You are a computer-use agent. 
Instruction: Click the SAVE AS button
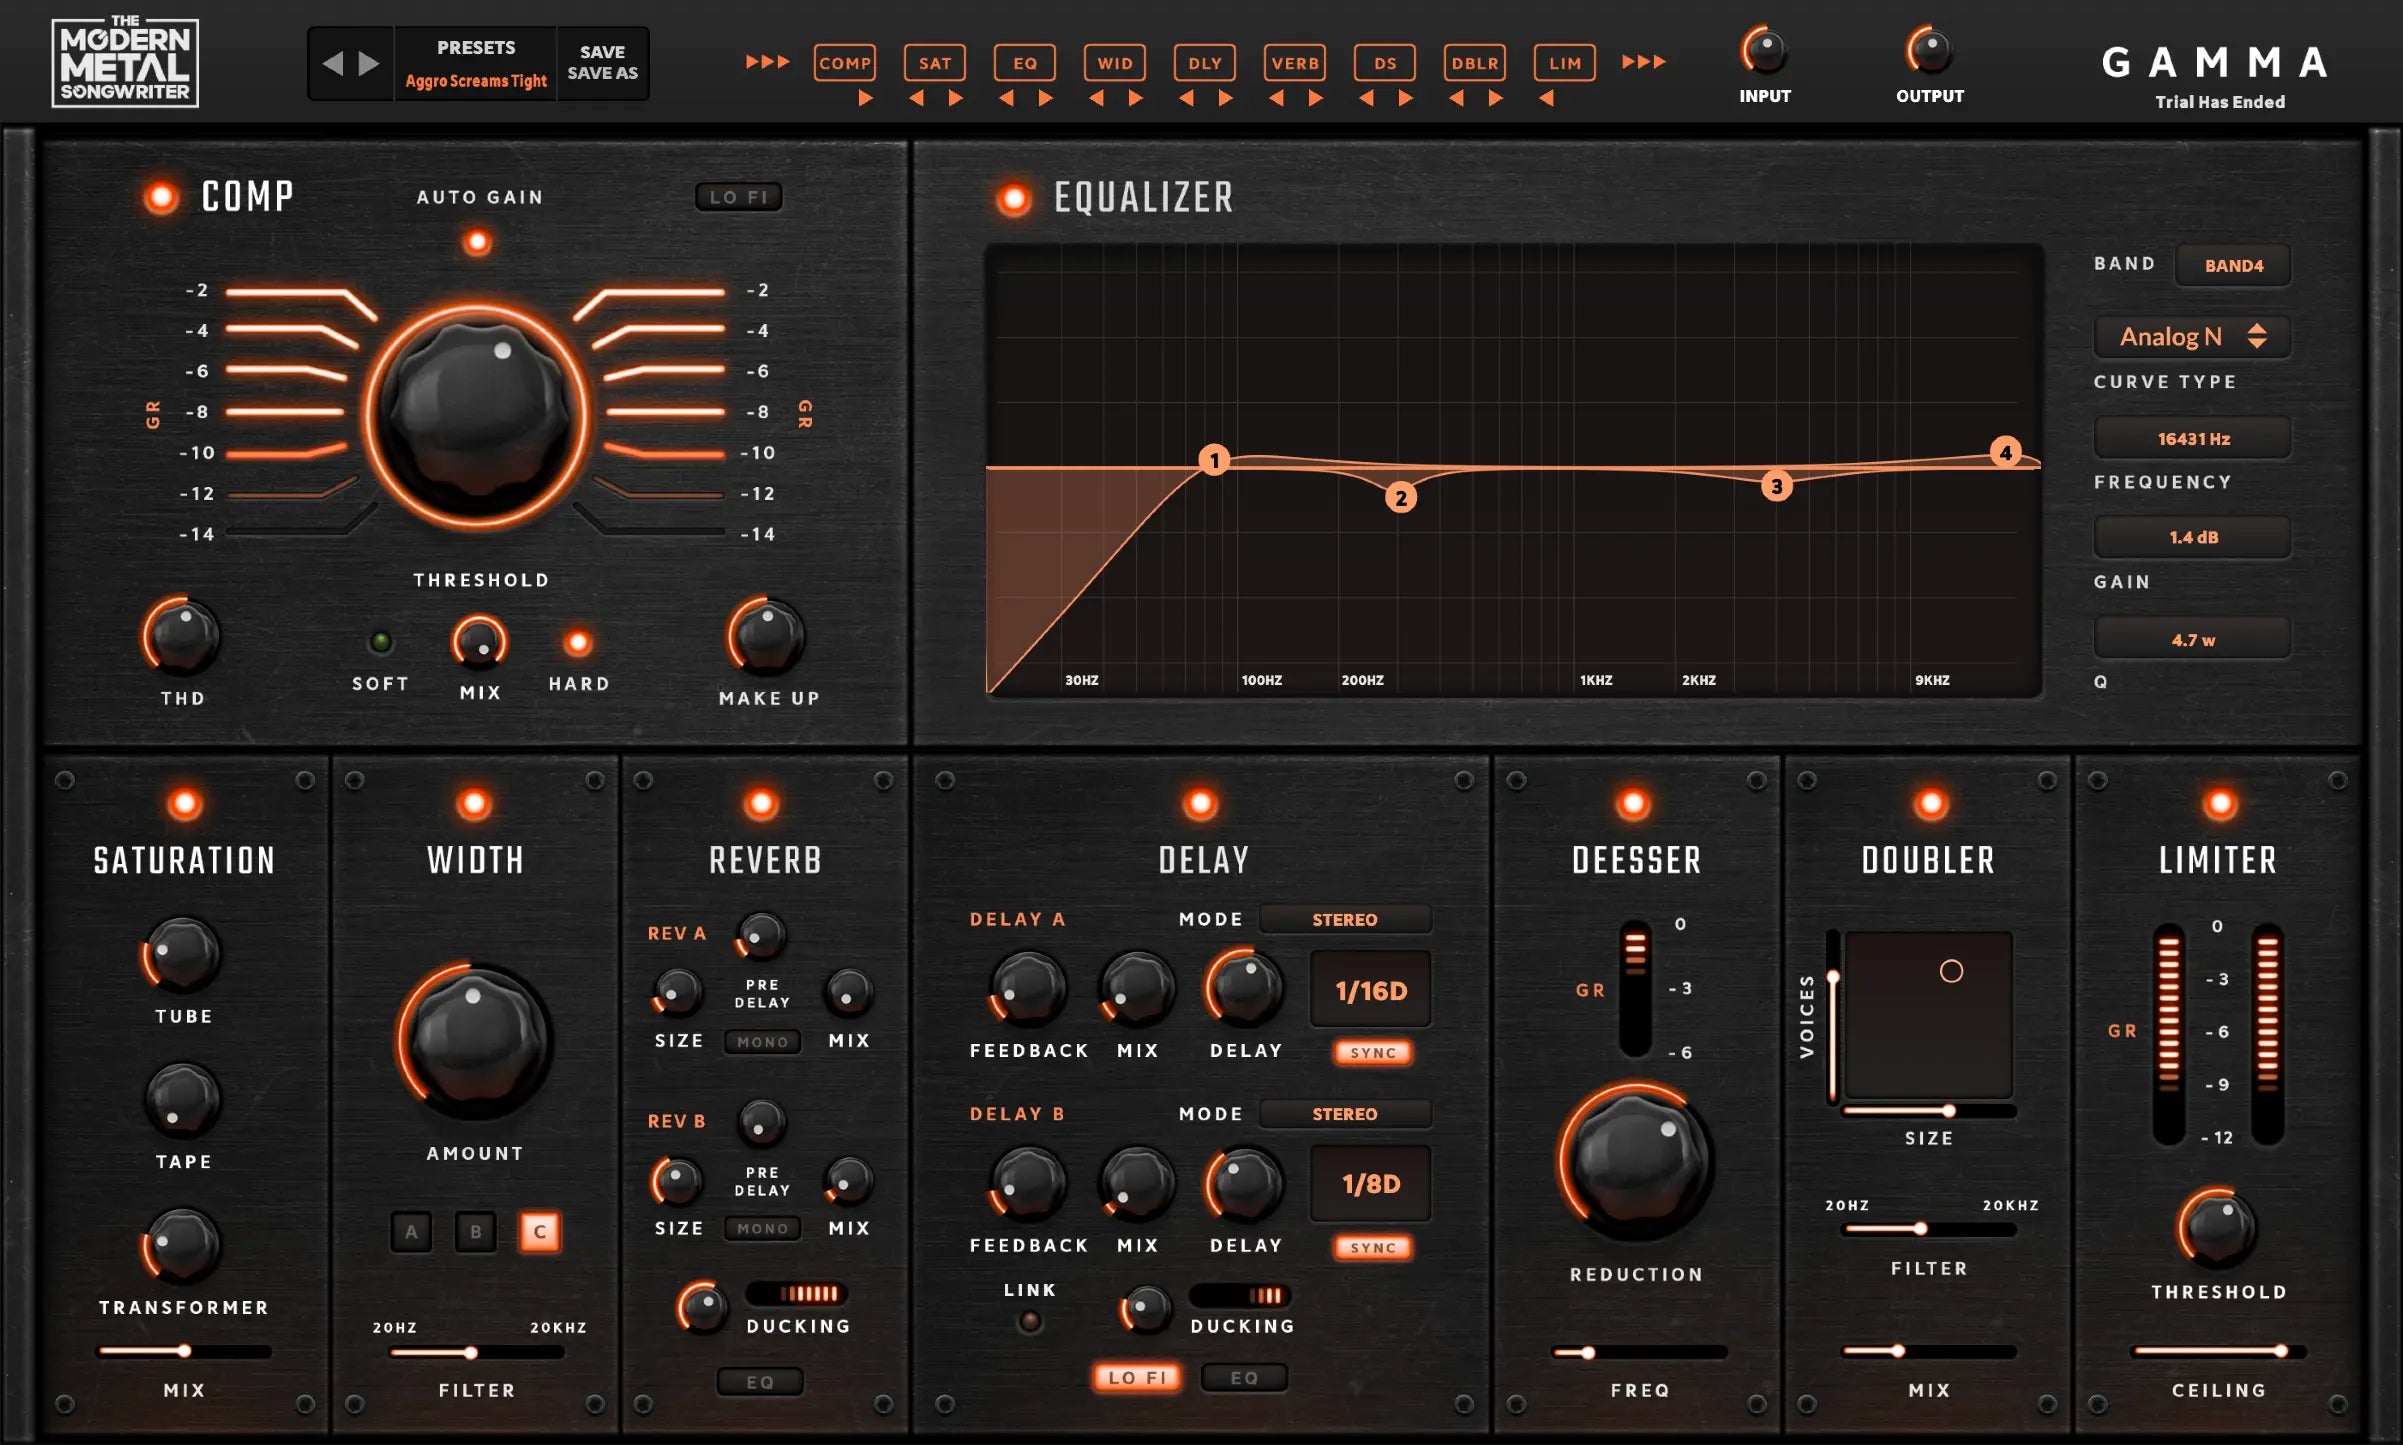coord(602,74)
